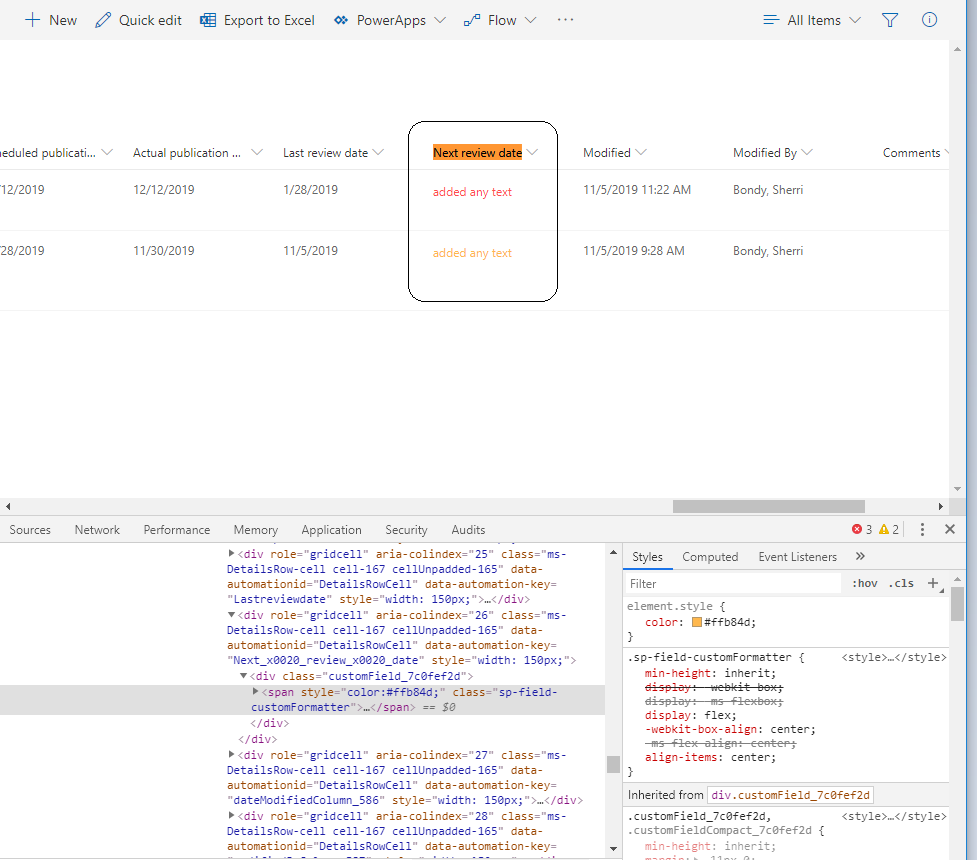Open DevTools customize menu via vertical dots
The width and height of the screenshot is (977, 860).
(x=922, y=529)
